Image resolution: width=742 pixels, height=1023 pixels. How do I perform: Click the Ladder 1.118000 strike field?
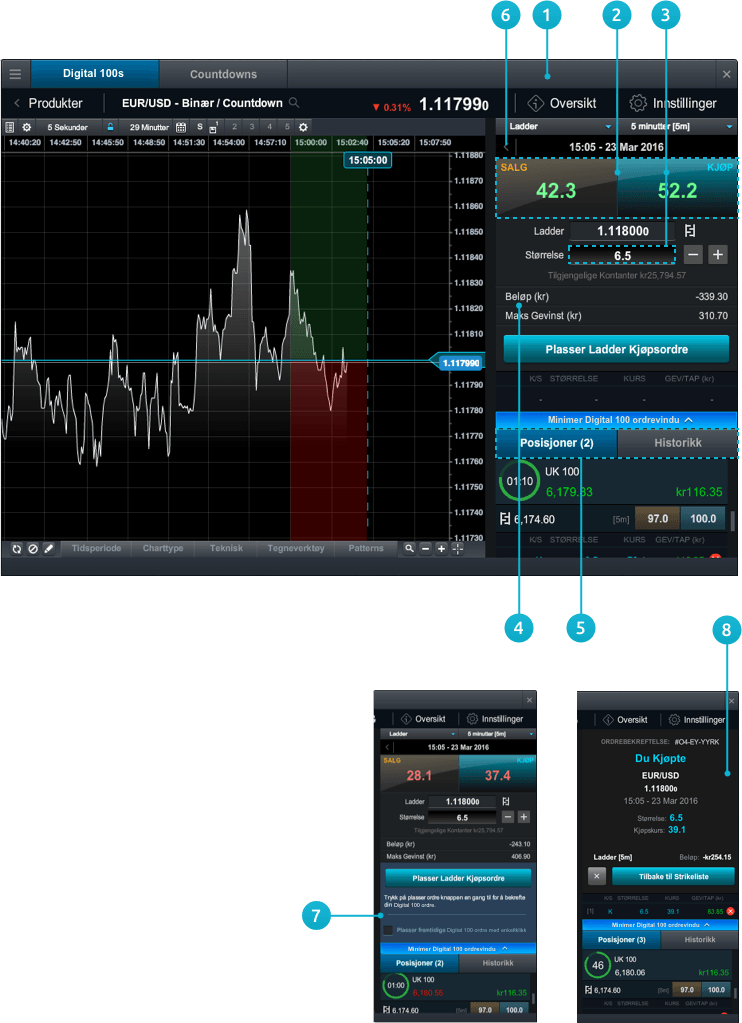pyautogui.click(x=623, y=231)
